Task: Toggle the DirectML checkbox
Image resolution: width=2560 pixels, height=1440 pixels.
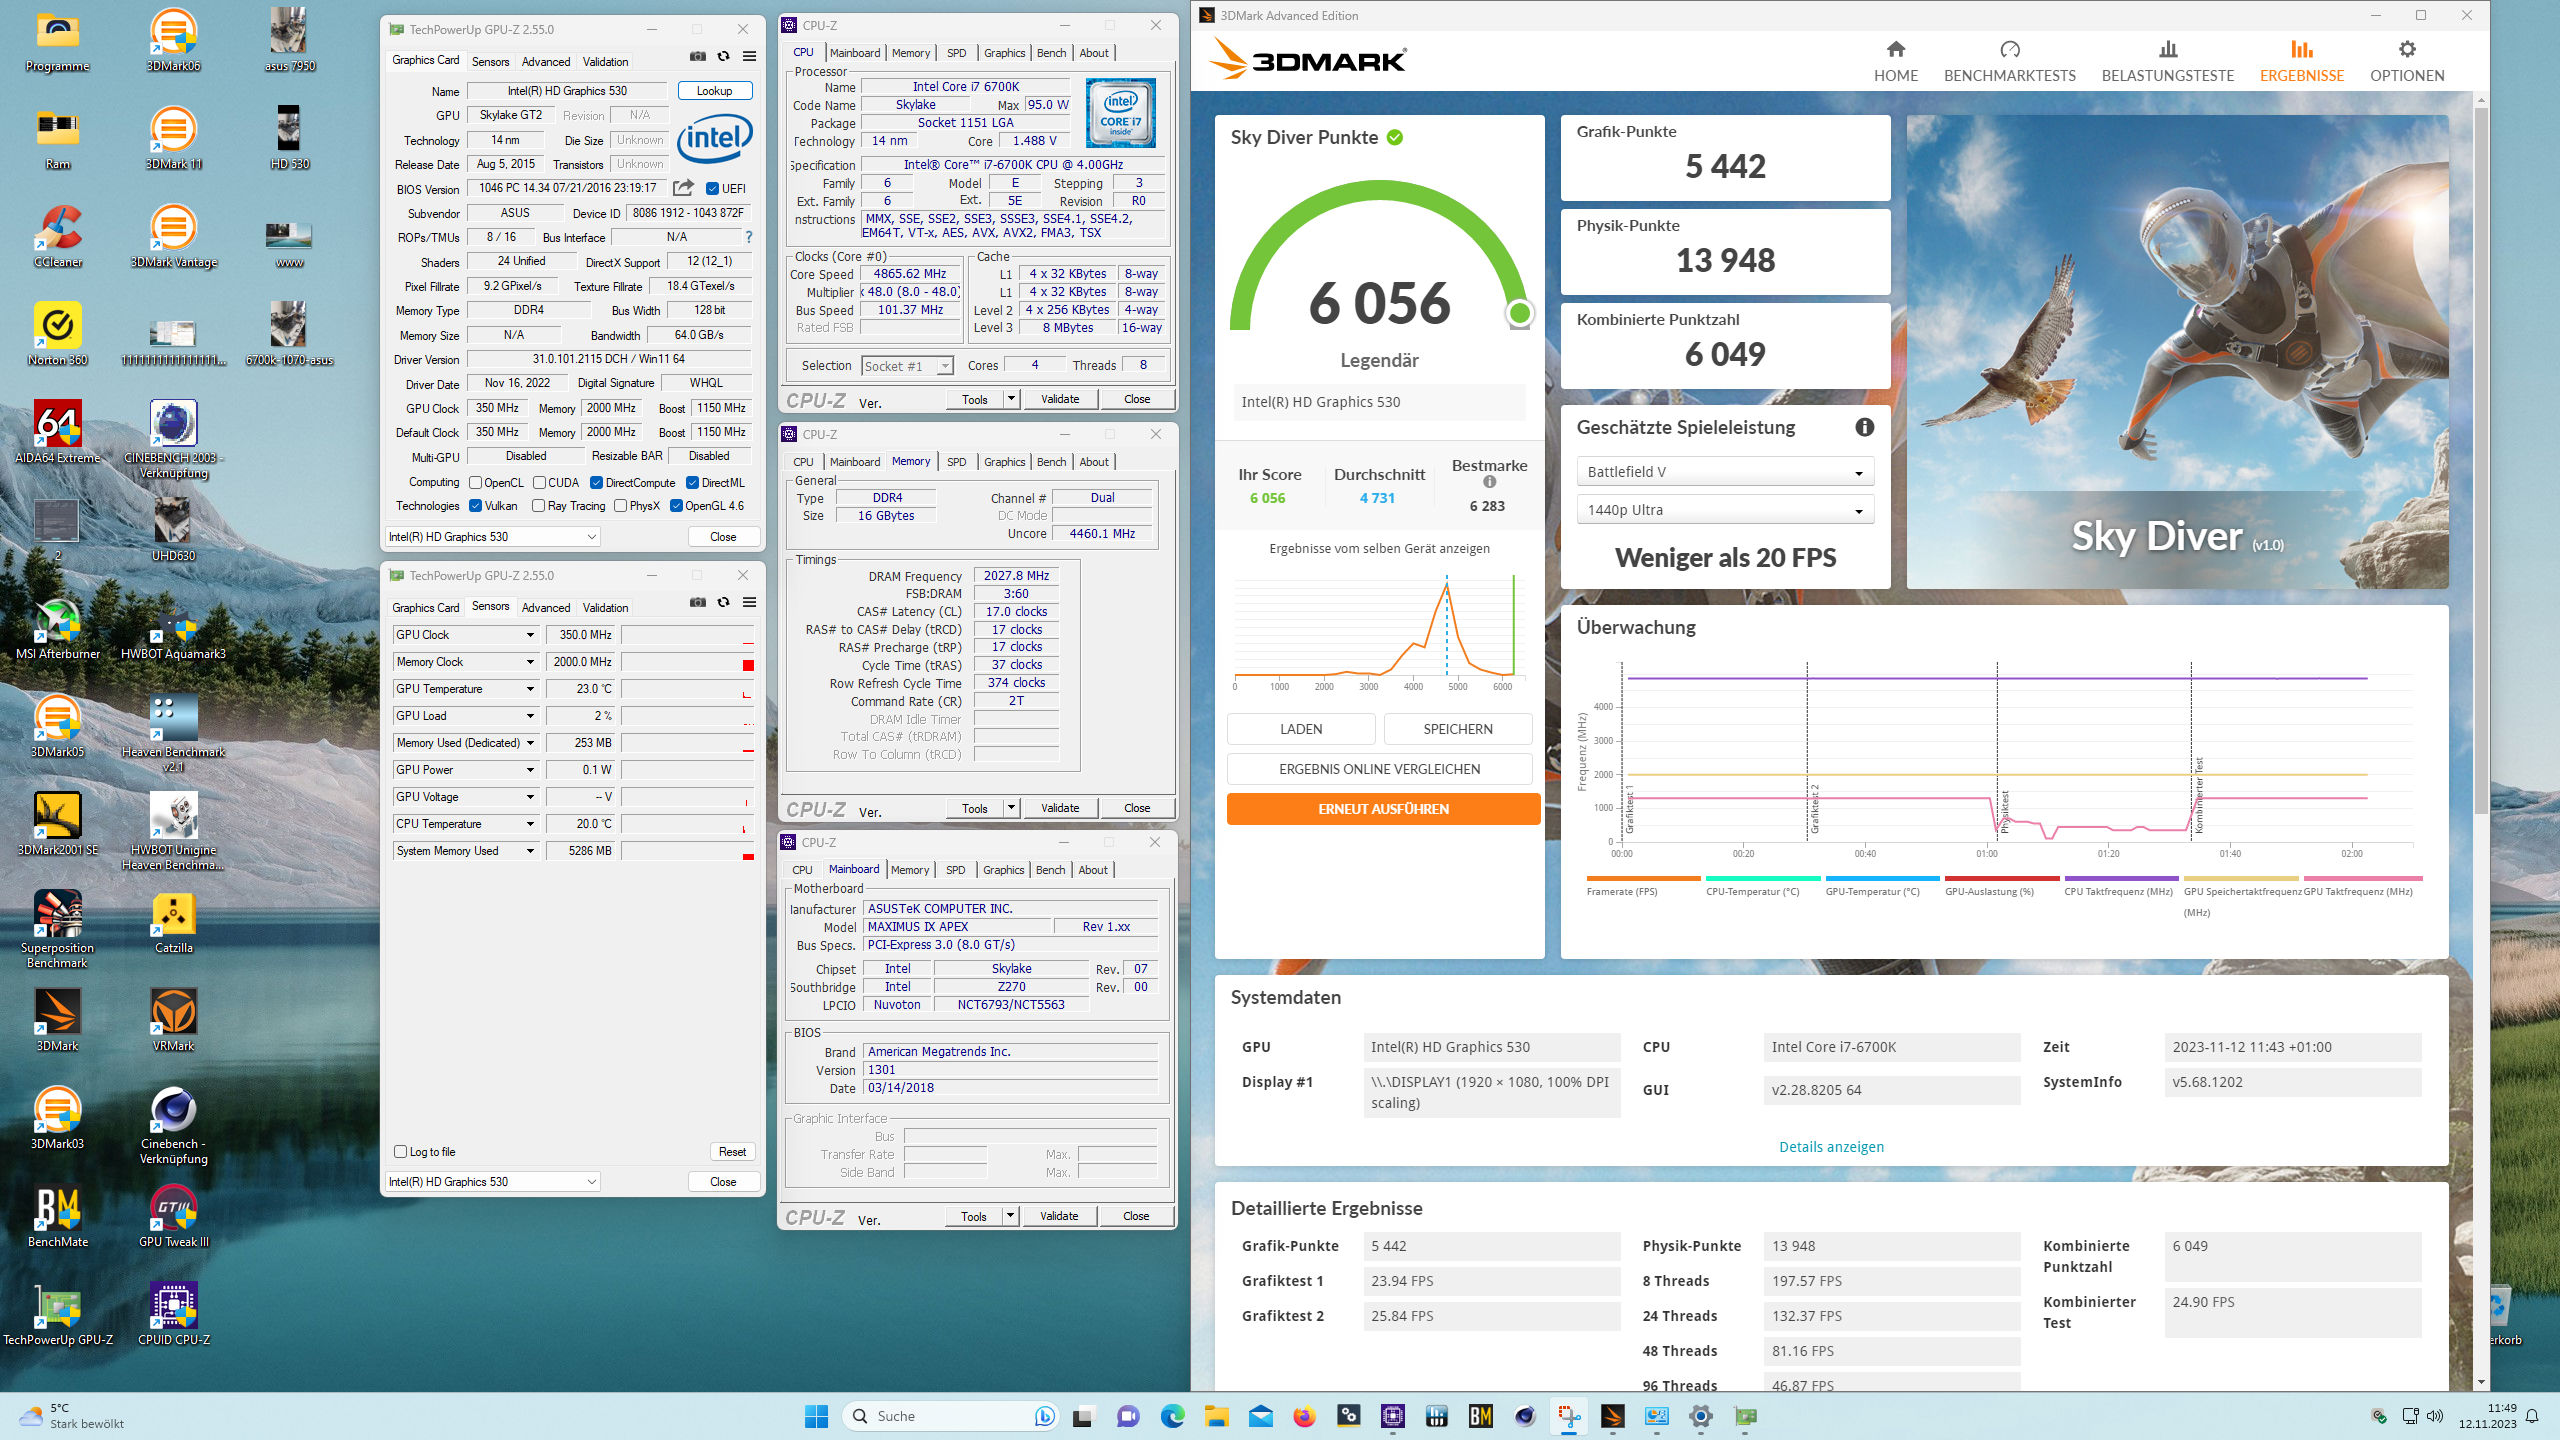Action: pos(692,483)
